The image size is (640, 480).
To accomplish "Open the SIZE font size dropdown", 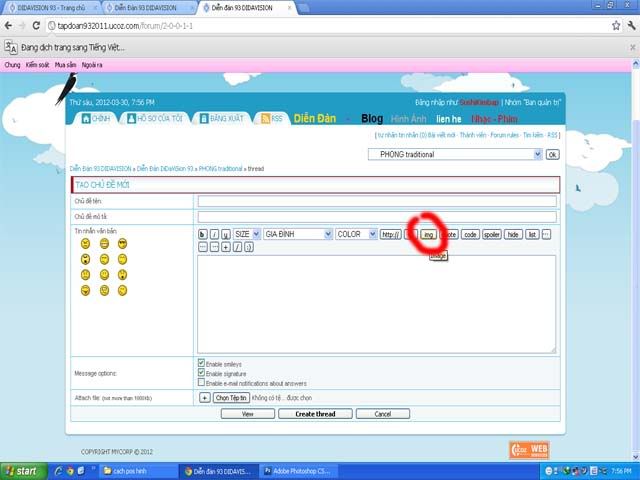I will (247, 234).
